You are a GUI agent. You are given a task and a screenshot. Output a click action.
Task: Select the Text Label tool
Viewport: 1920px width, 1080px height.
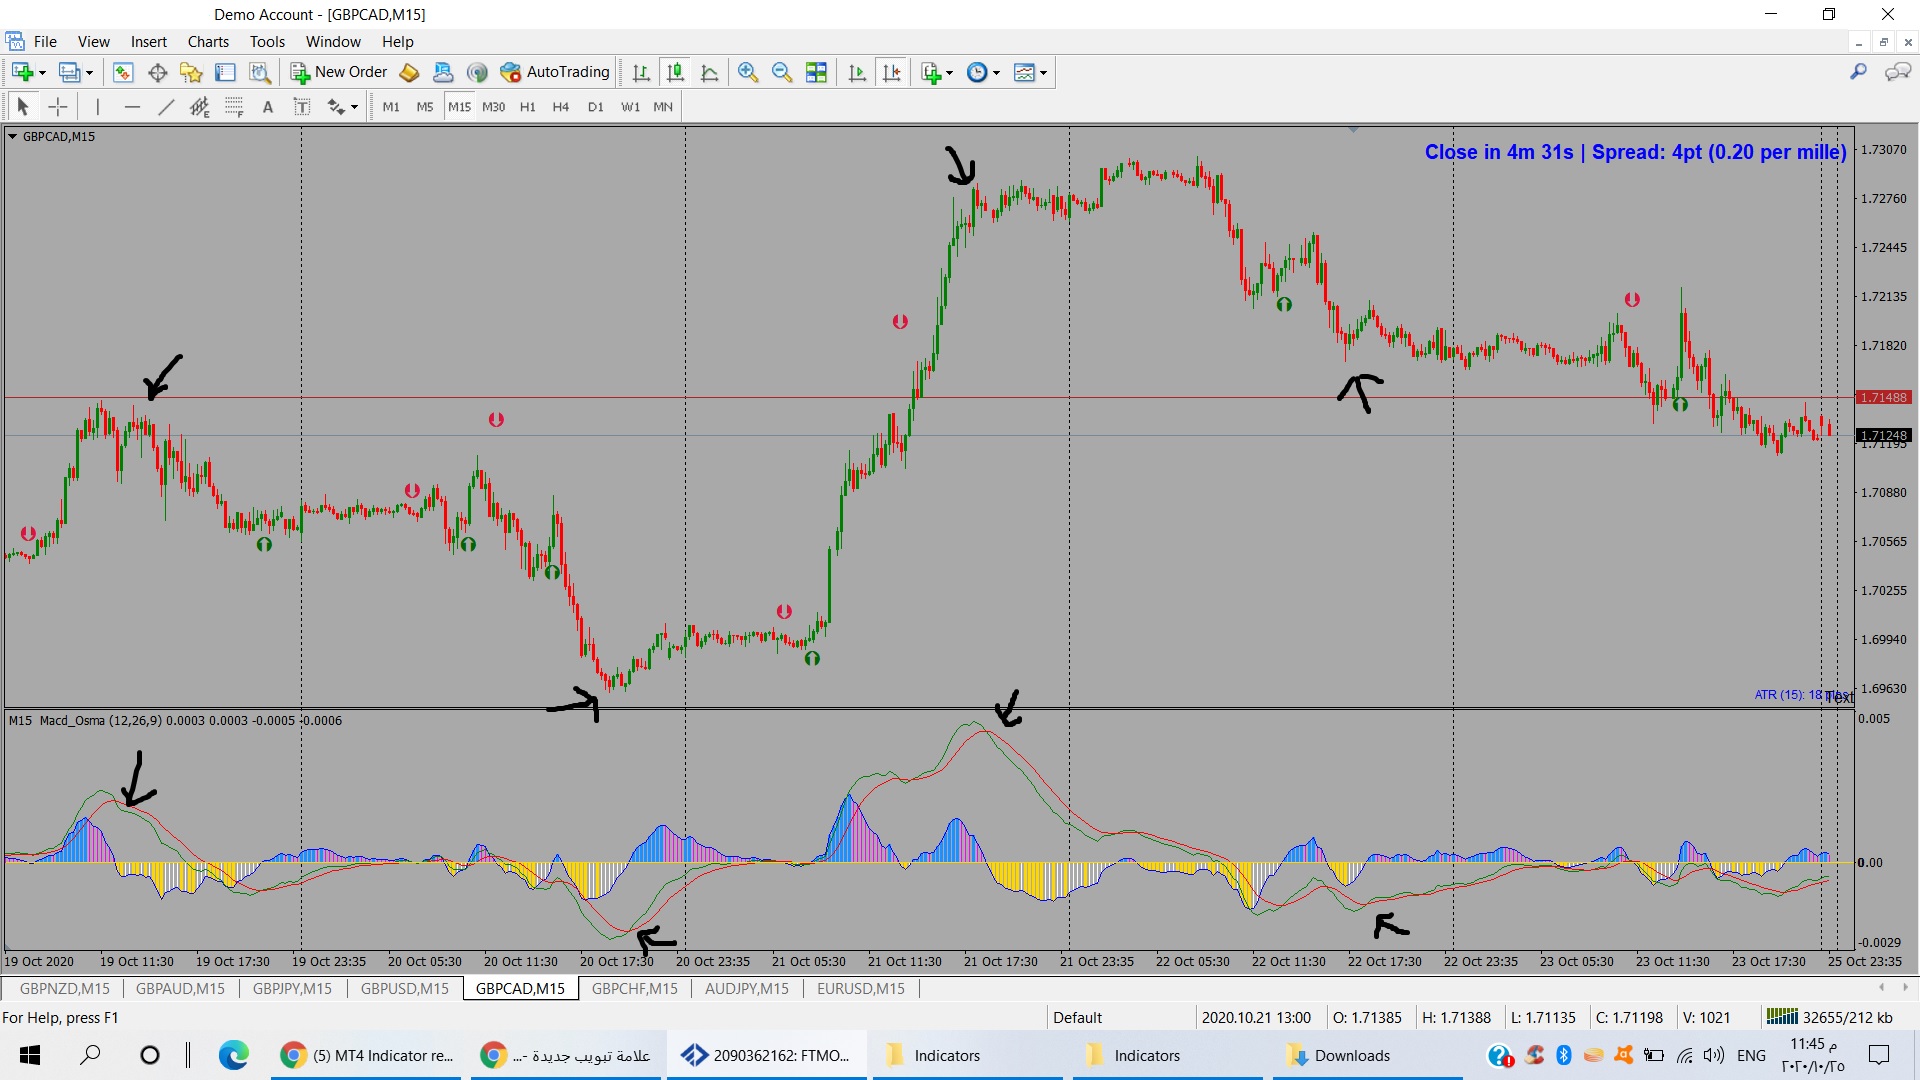[x=301, y=107]
